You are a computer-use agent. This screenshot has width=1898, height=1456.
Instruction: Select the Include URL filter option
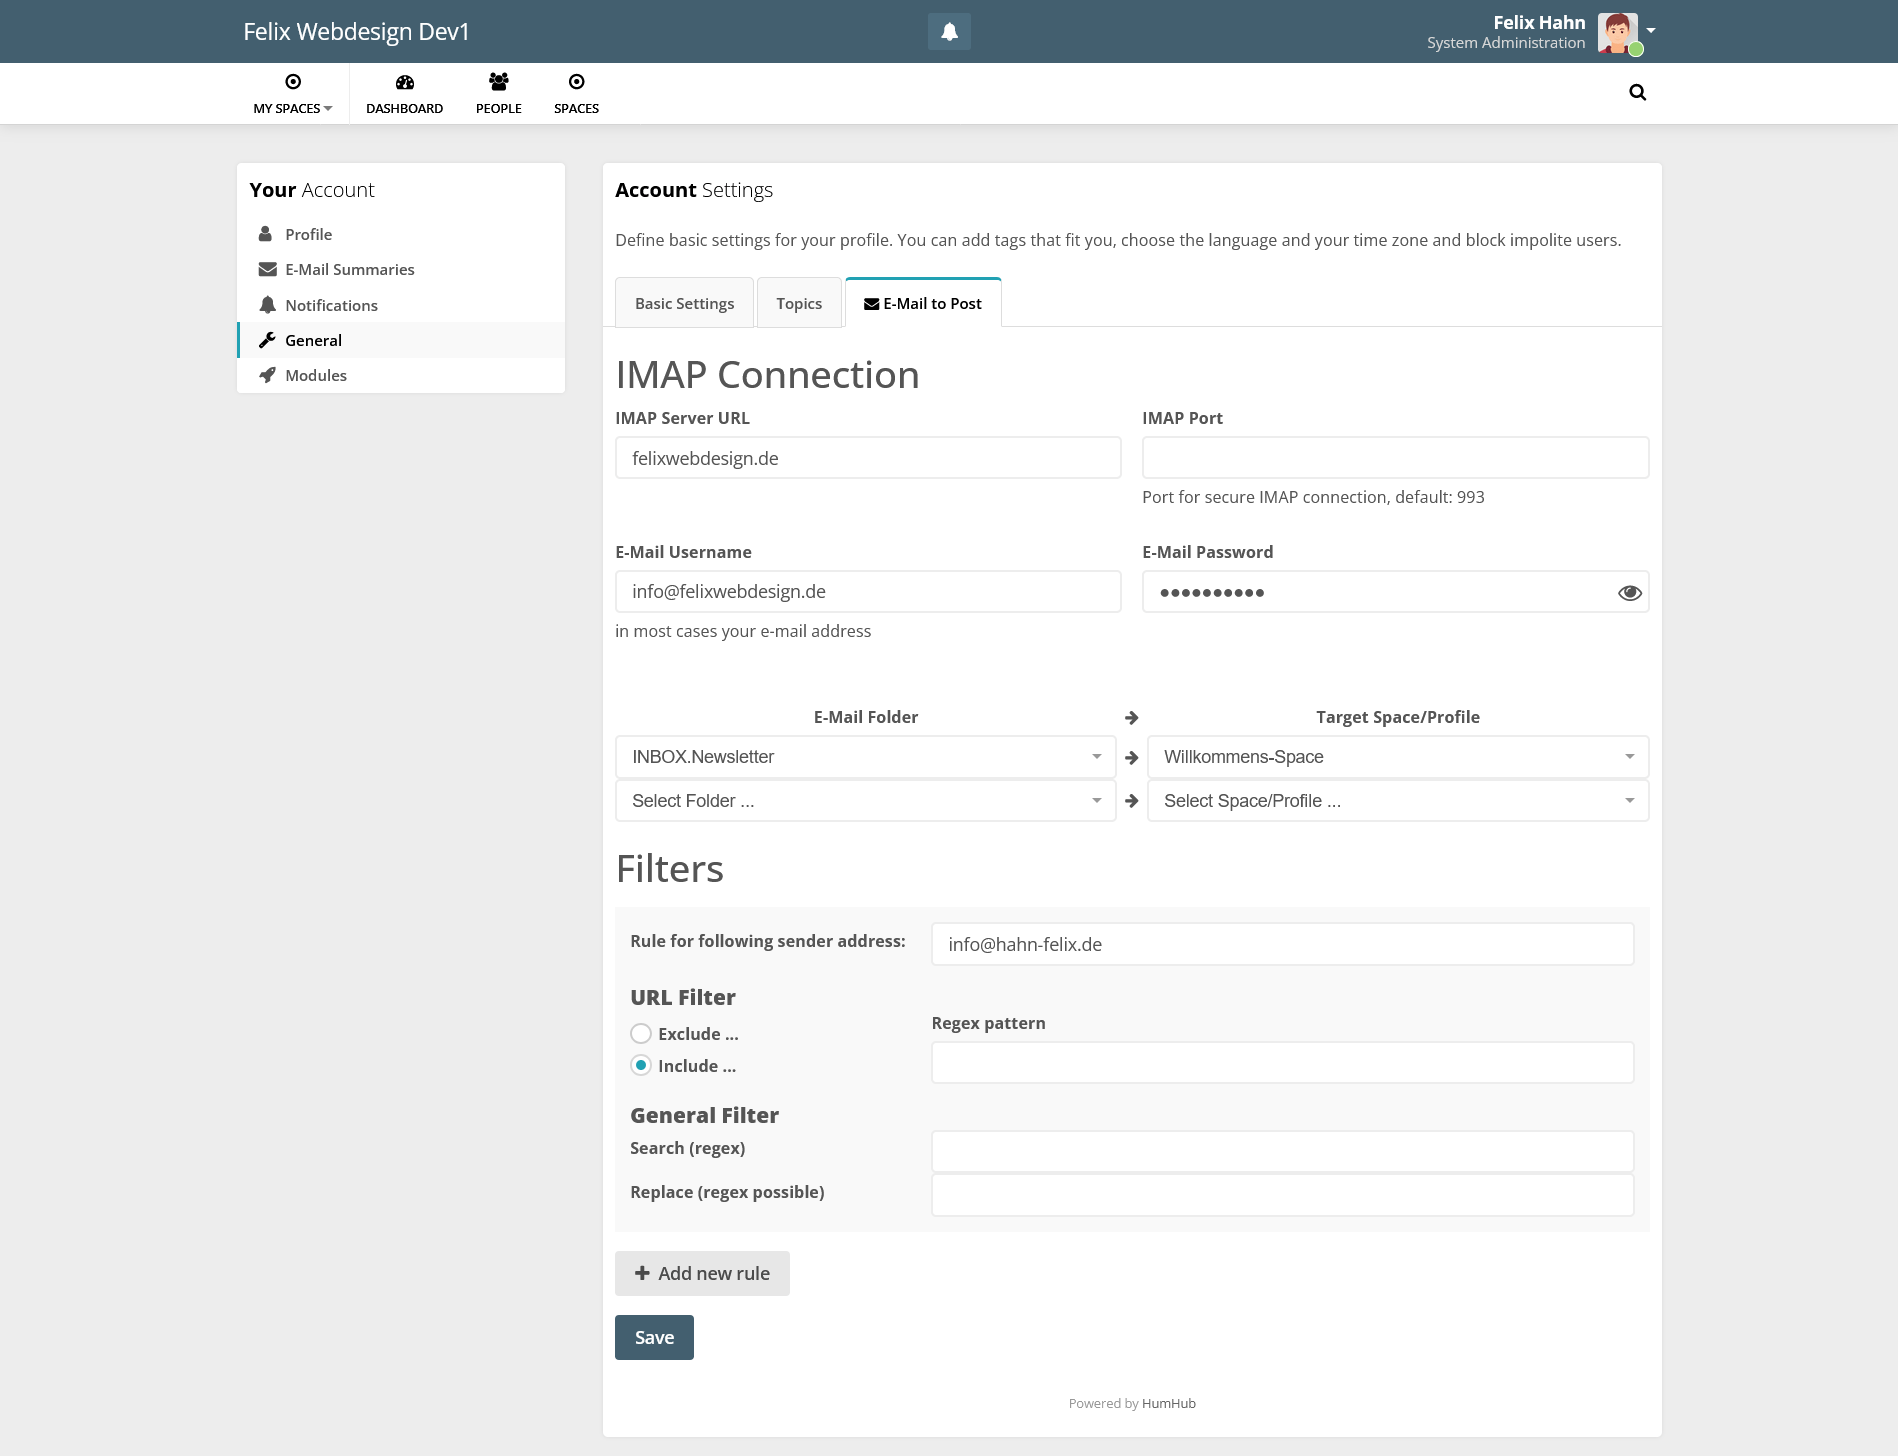point(641,1066)
